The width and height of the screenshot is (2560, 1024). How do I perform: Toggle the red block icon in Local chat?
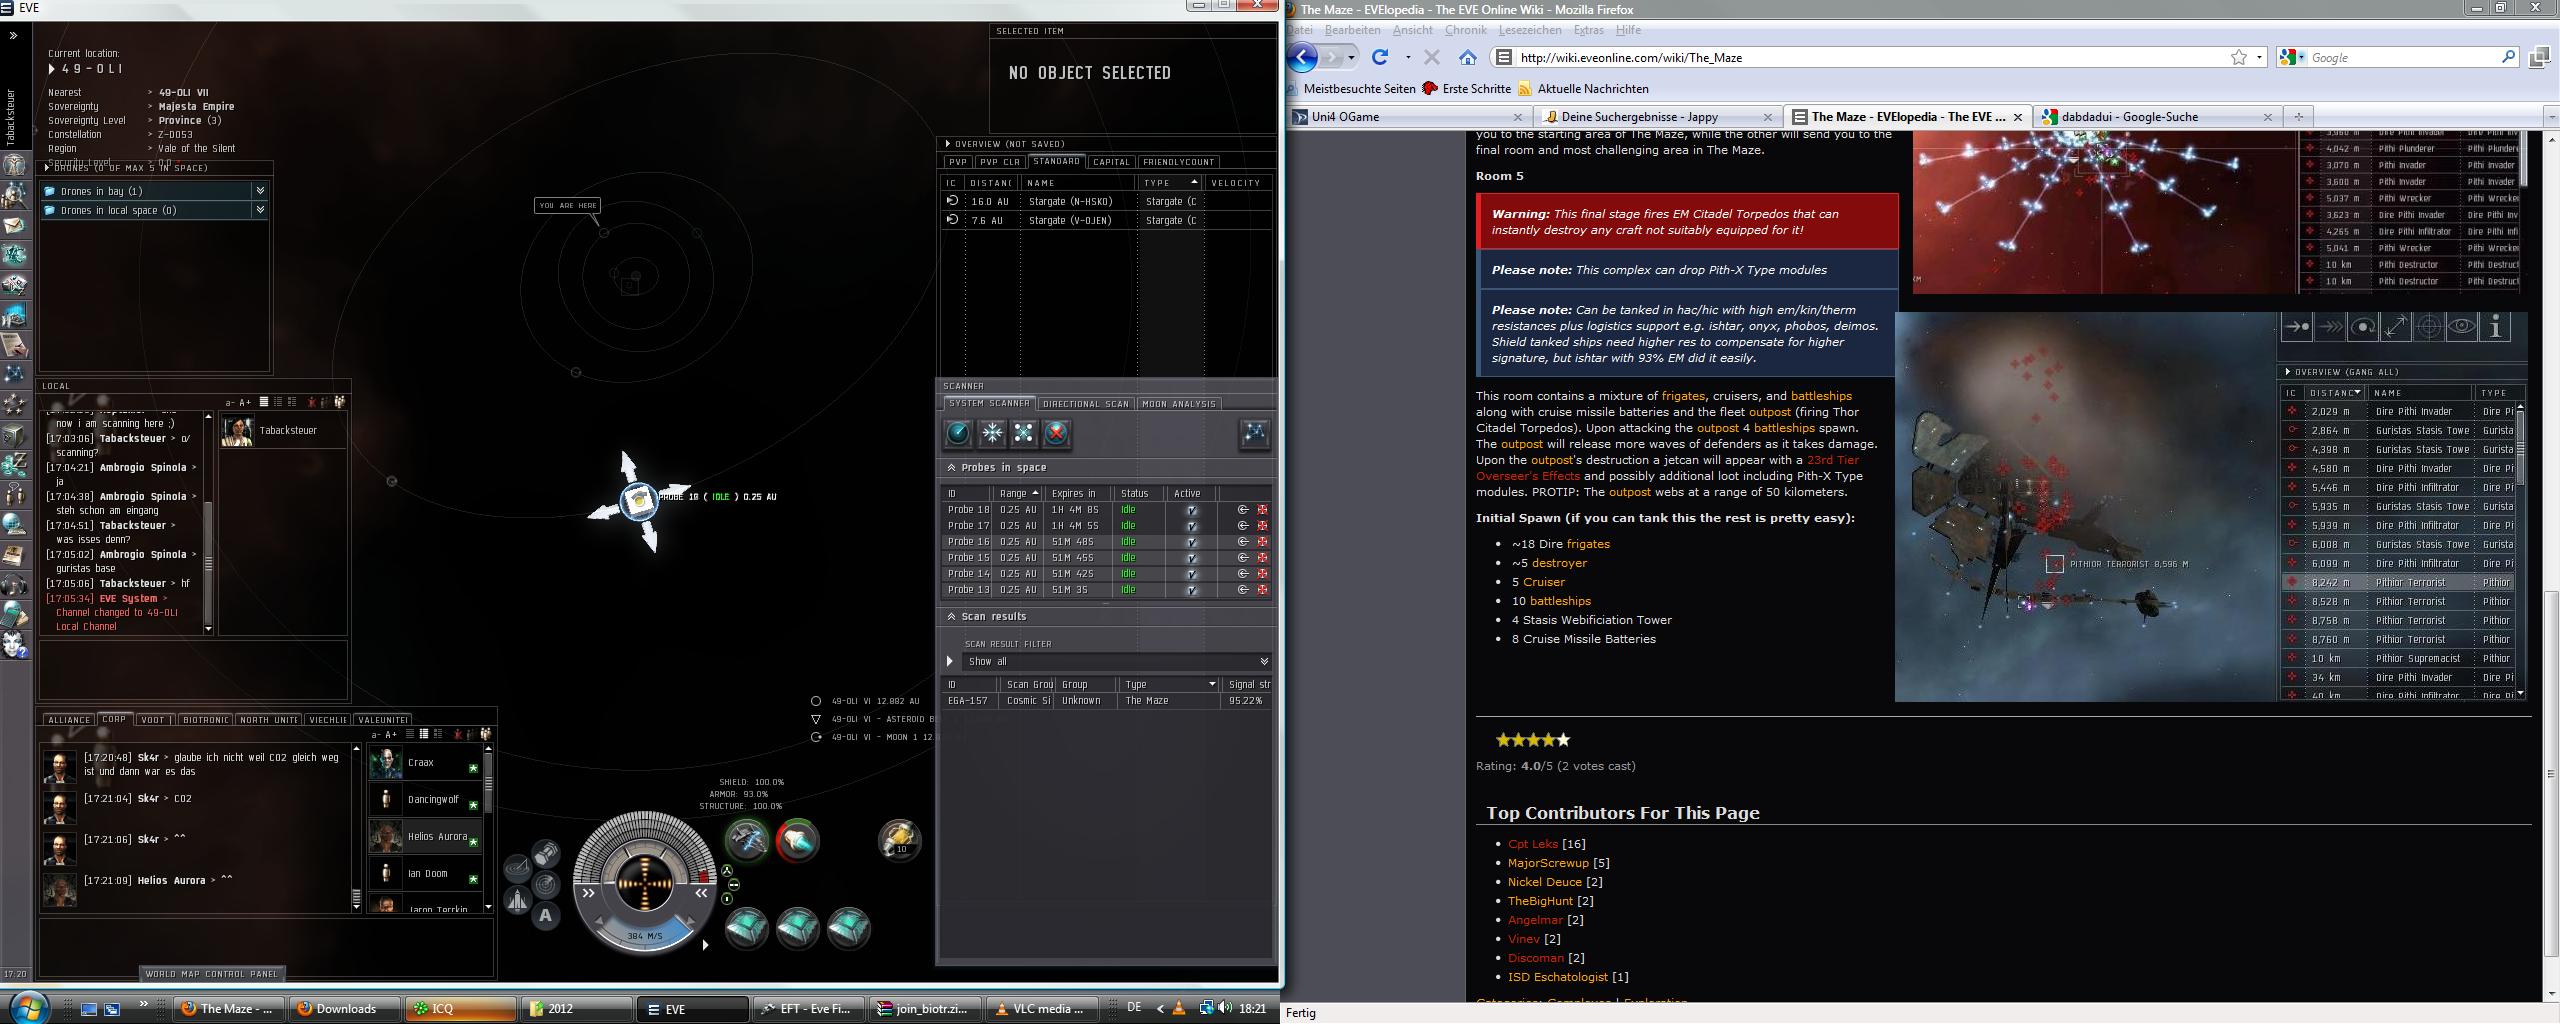point(312,402)
